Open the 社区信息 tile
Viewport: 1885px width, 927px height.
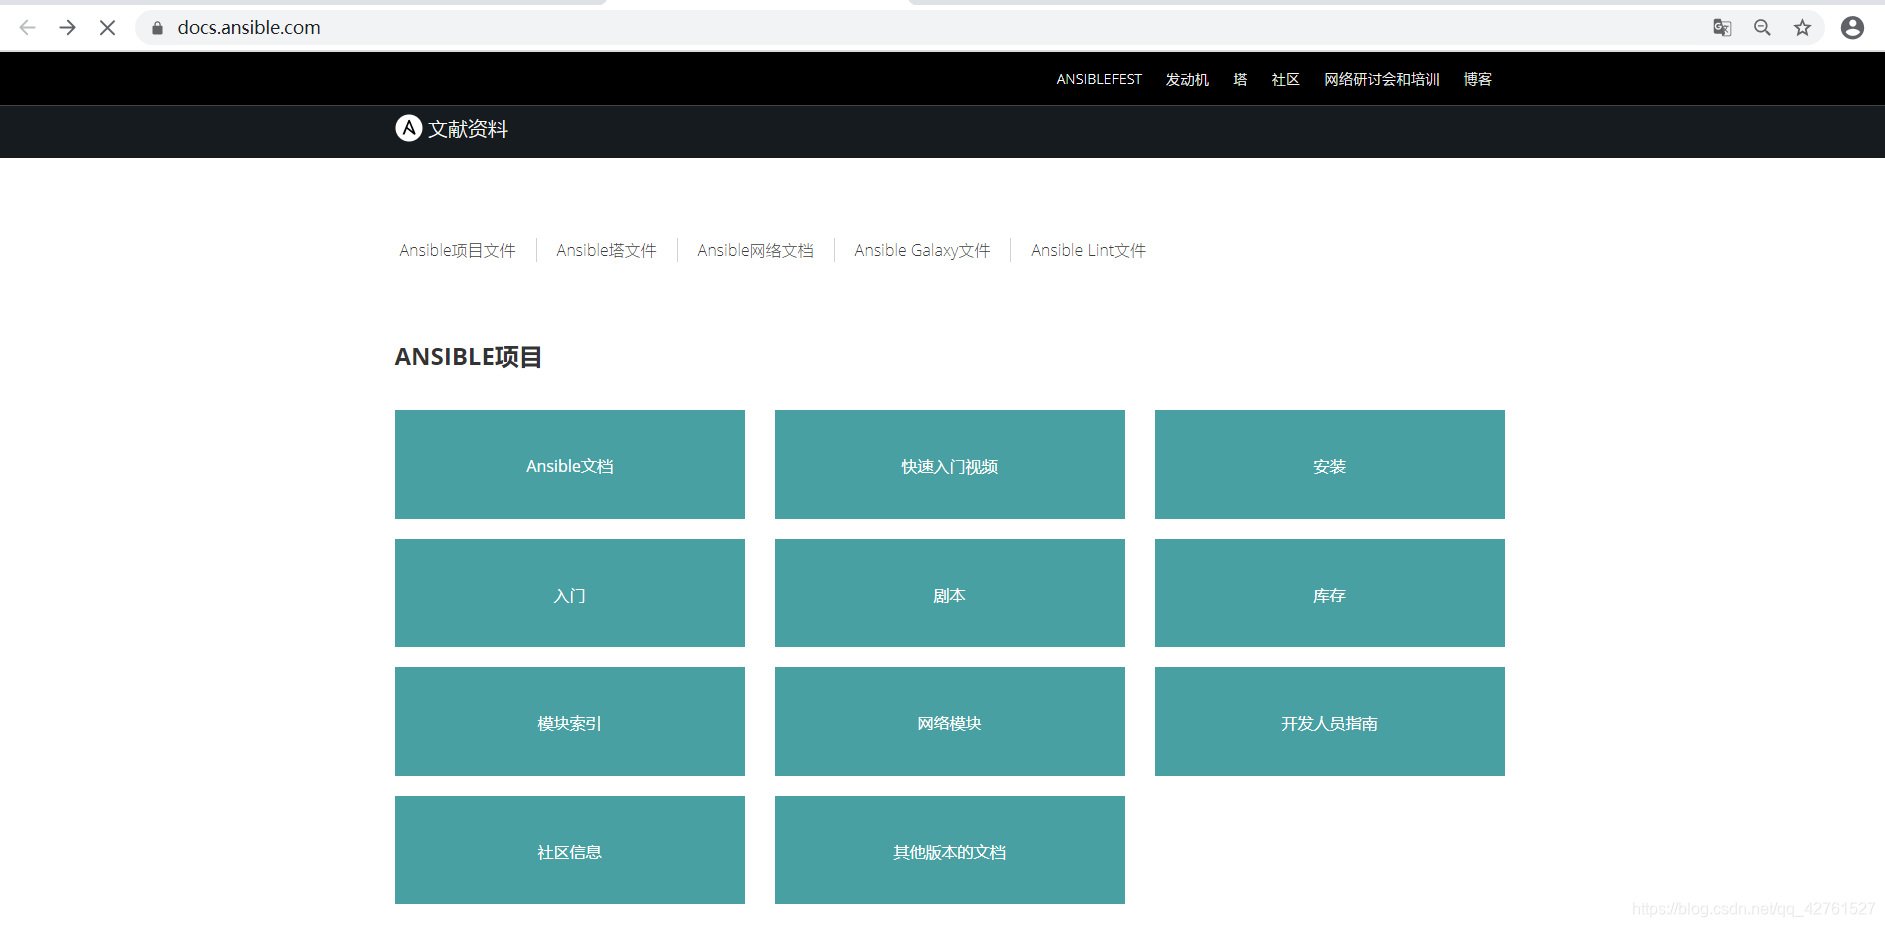570,850
